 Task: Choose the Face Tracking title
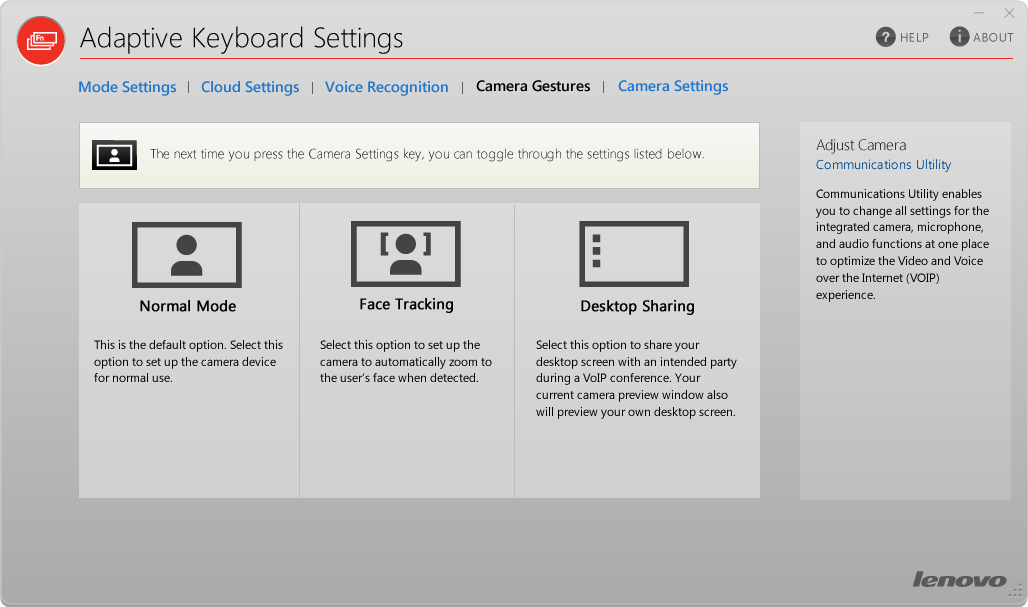406,305
